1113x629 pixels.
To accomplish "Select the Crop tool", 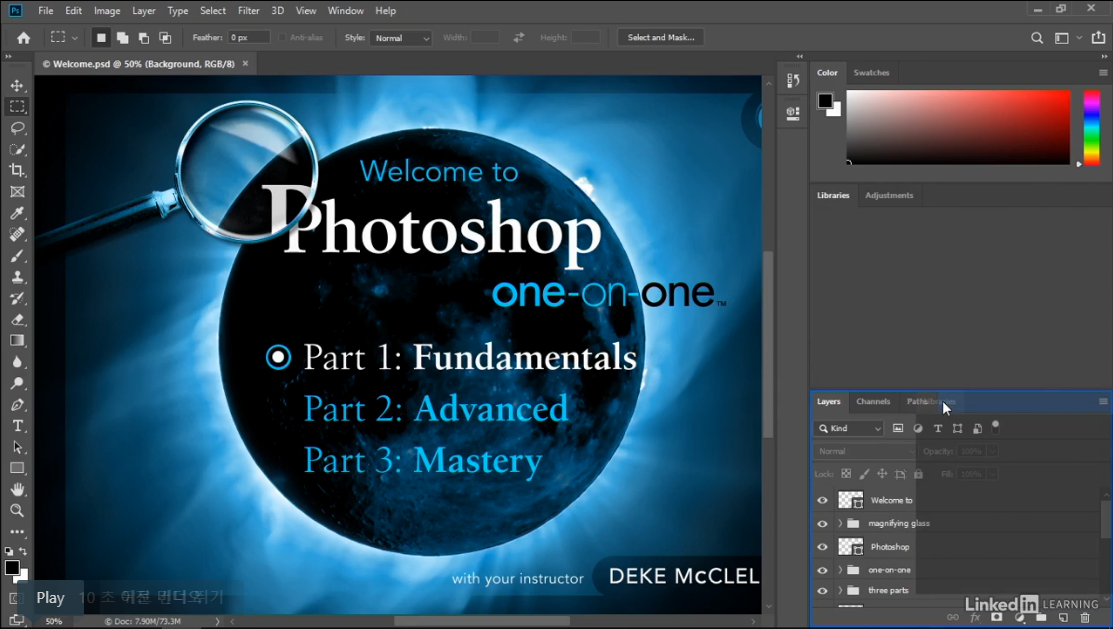I will [x=17, y=170].
